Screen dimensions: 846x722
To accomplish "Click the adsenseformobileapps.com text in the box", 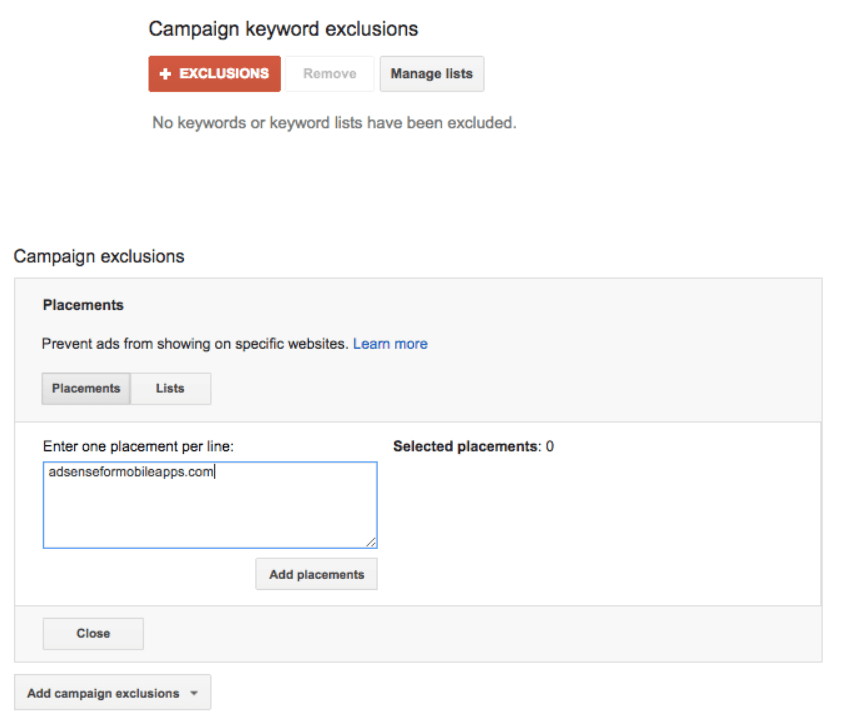I will click(131, 472).
